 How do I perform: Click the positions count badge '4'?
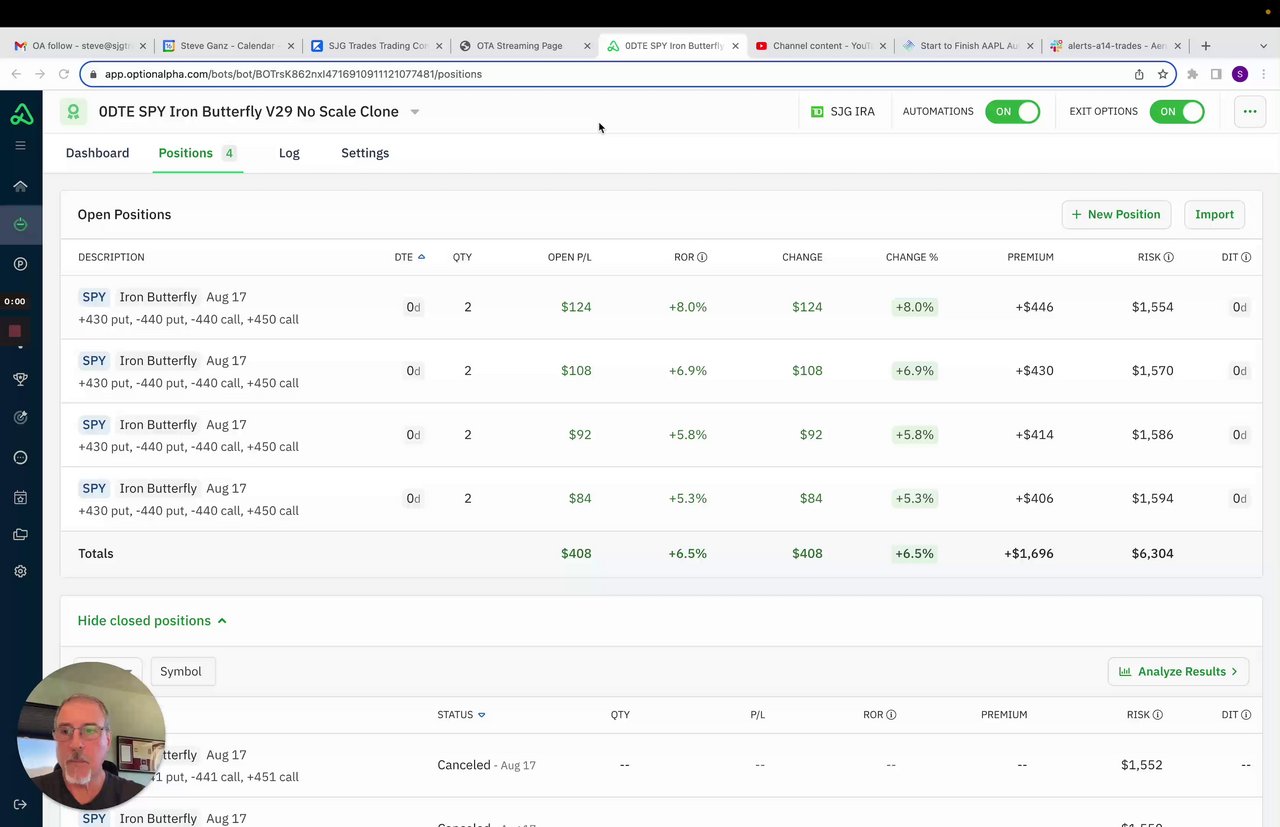(229, 153)
